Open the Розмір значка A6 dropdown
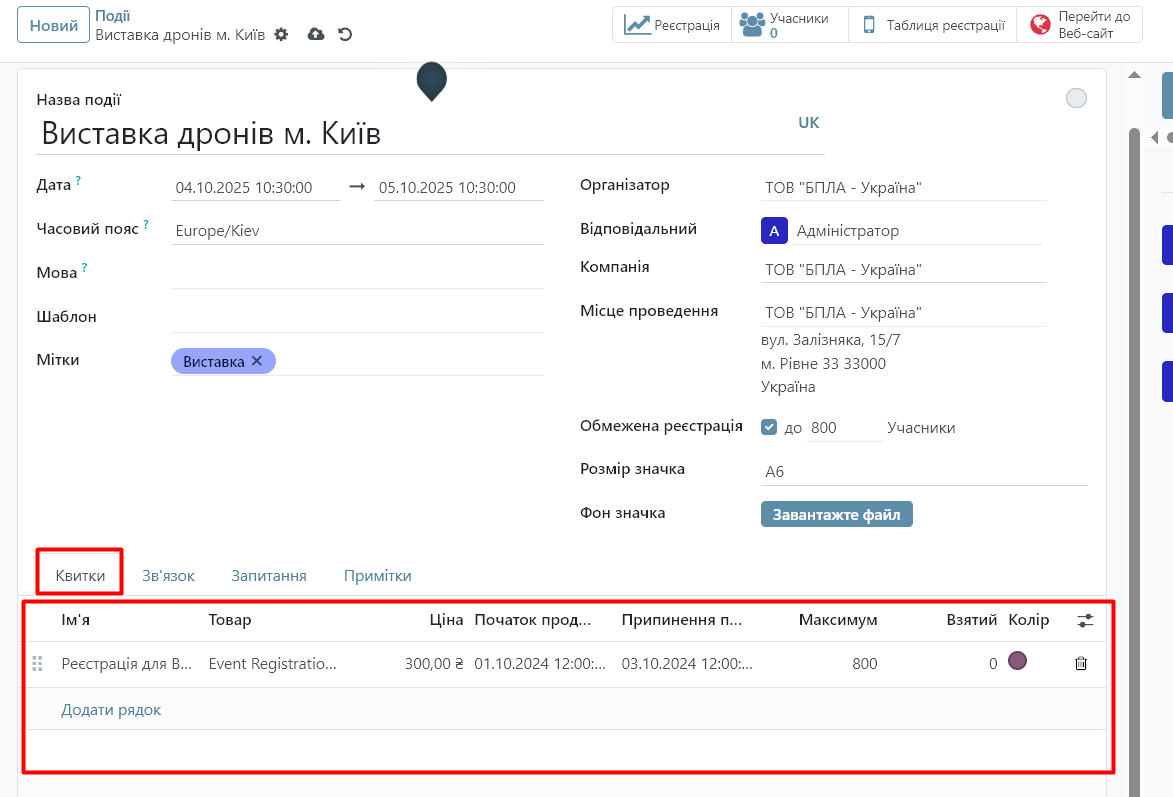The image size is (1173, 797). tap(923, 471)
